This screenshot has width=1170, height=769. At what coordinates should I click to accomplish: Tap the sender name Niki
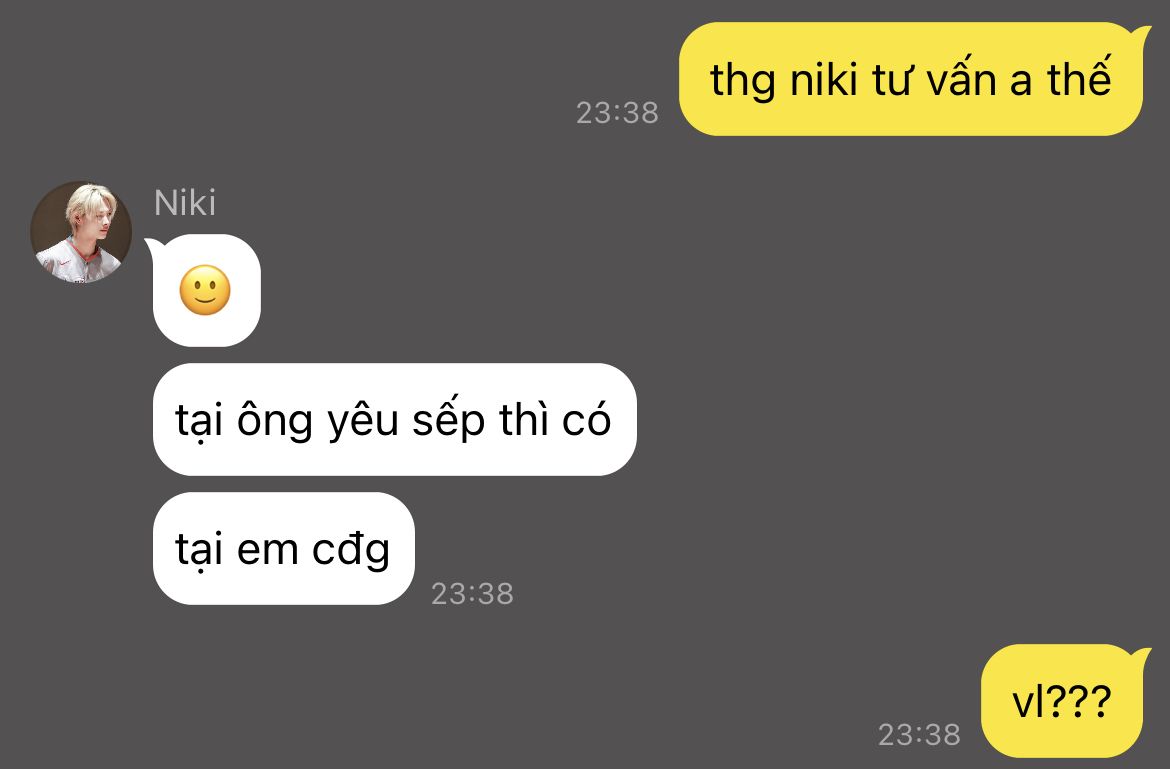184,203
